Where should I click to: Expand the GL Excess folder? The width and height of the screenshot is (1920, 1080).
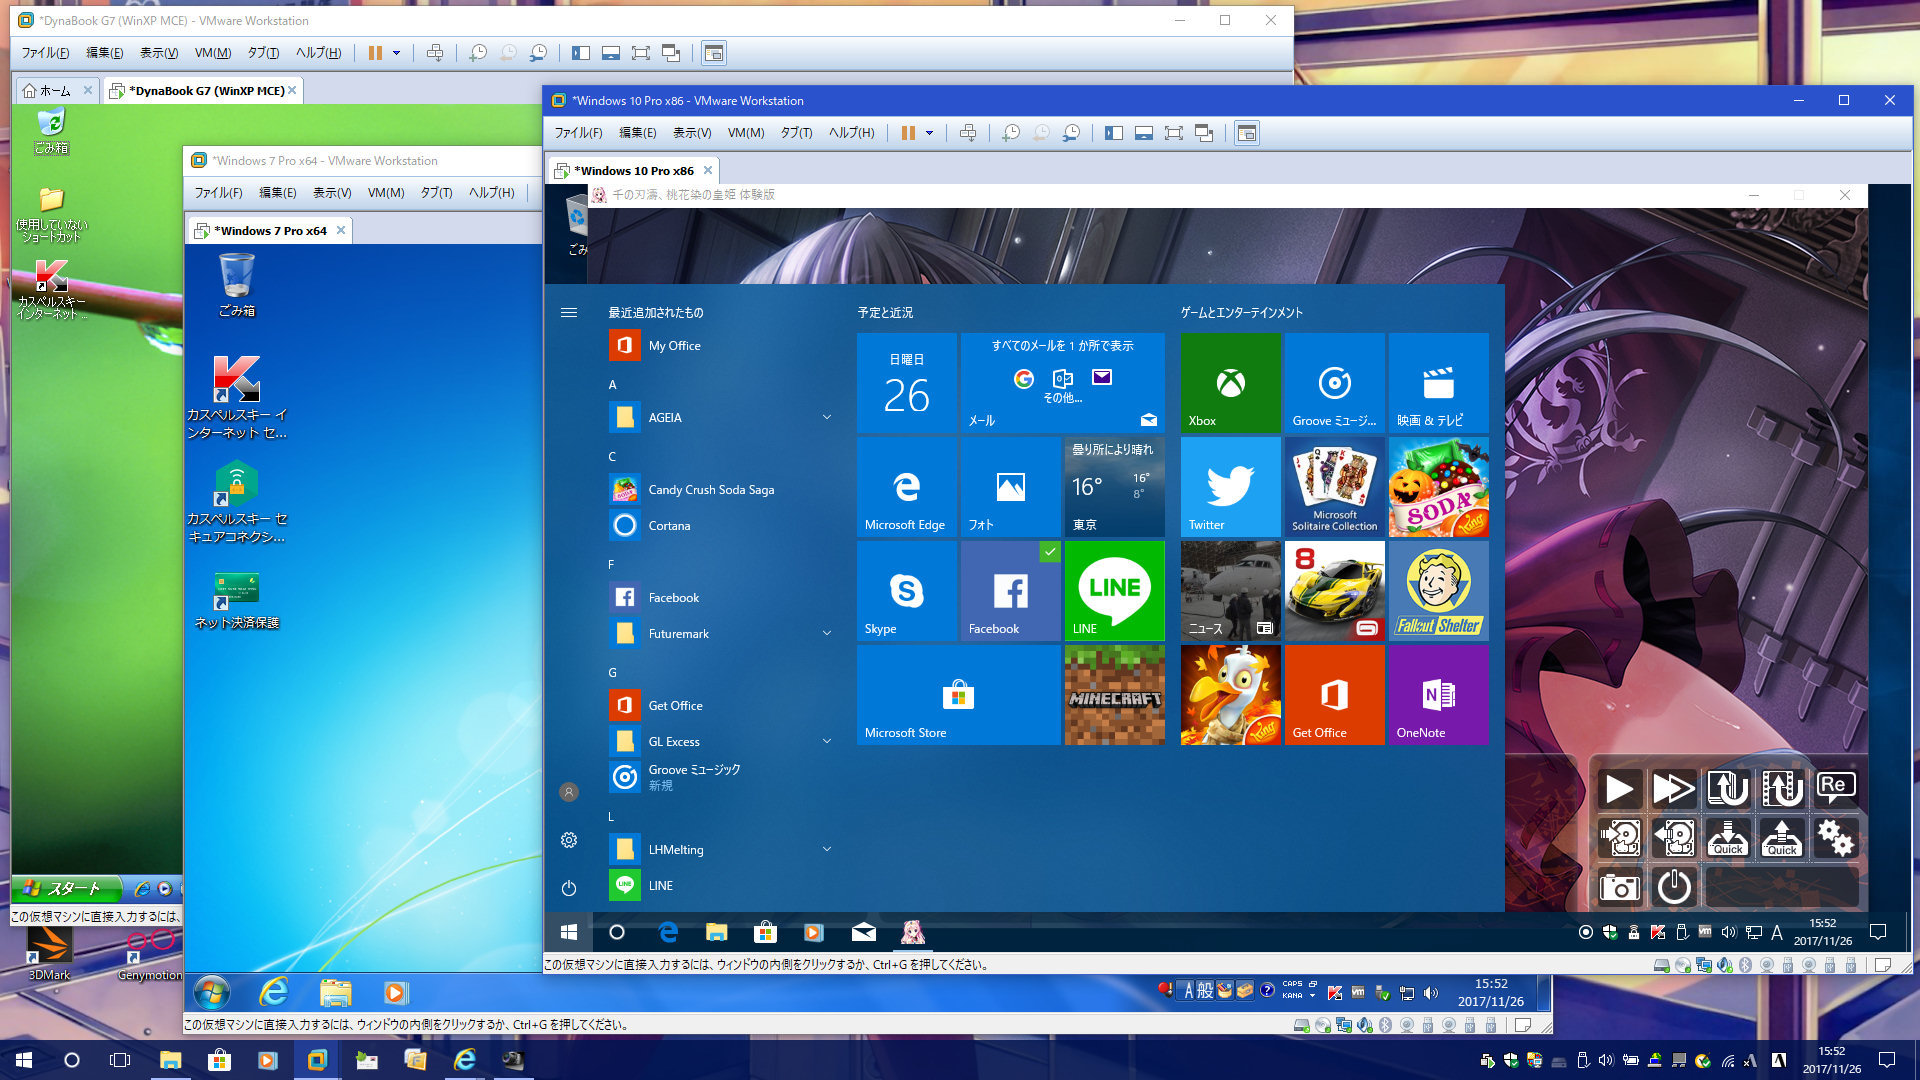pyautogui.click(x=826, y=741)
